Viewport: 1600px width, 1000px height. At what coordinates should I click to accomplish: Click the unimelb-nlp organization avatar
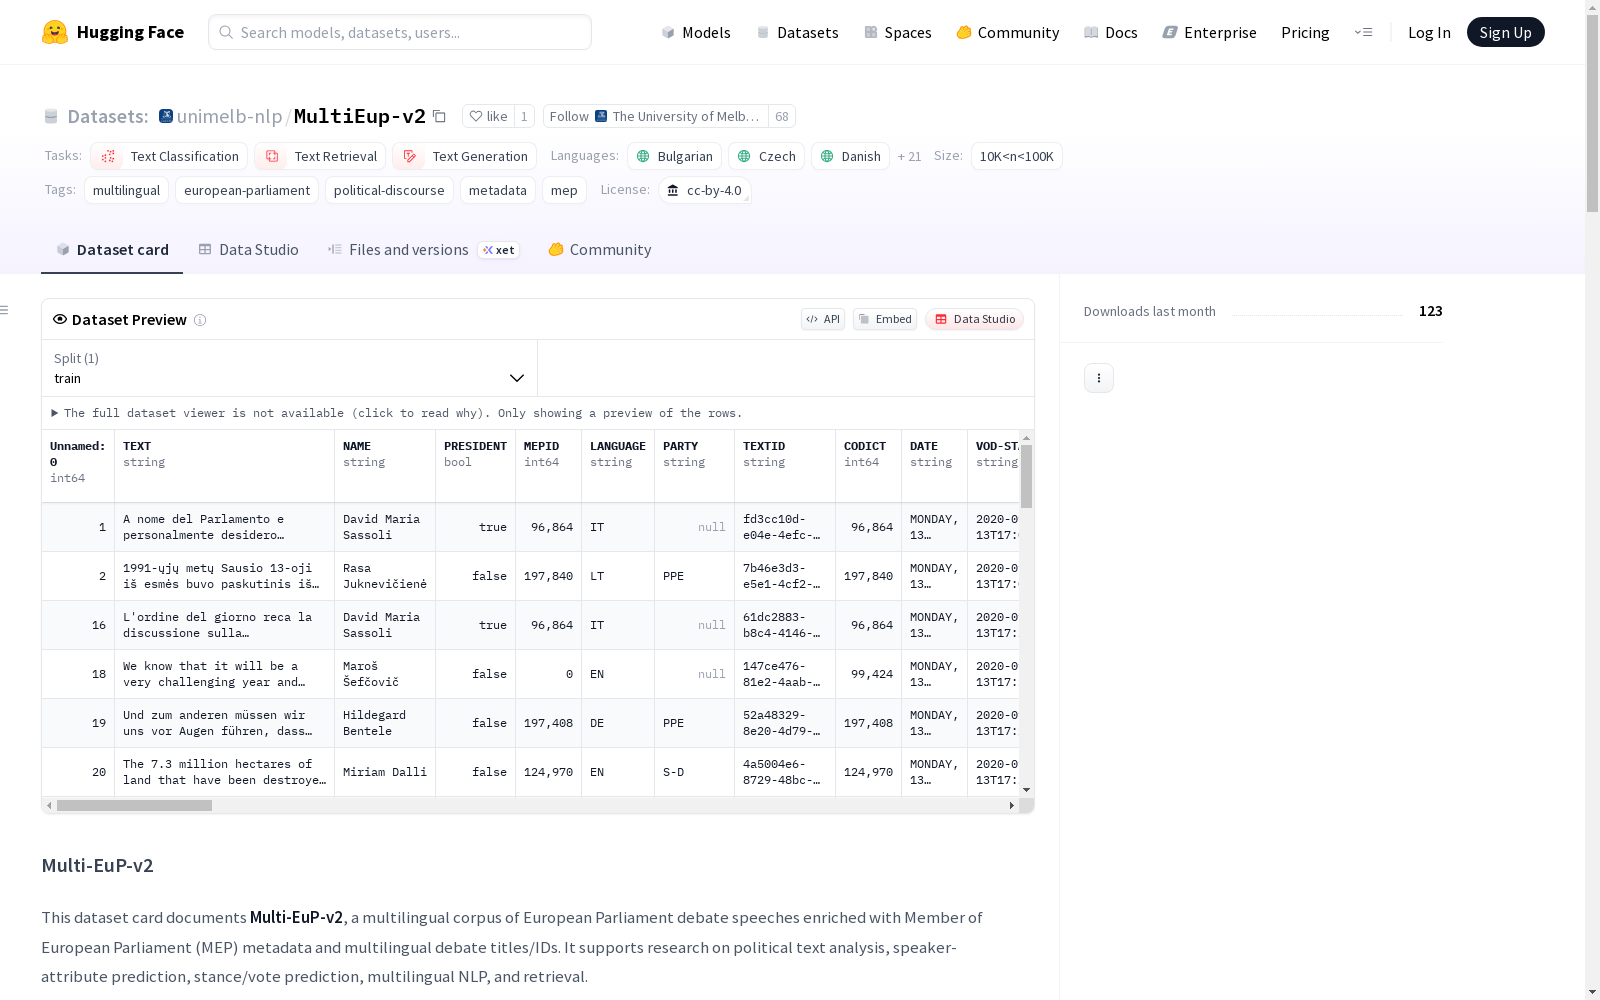coord(166,116)
